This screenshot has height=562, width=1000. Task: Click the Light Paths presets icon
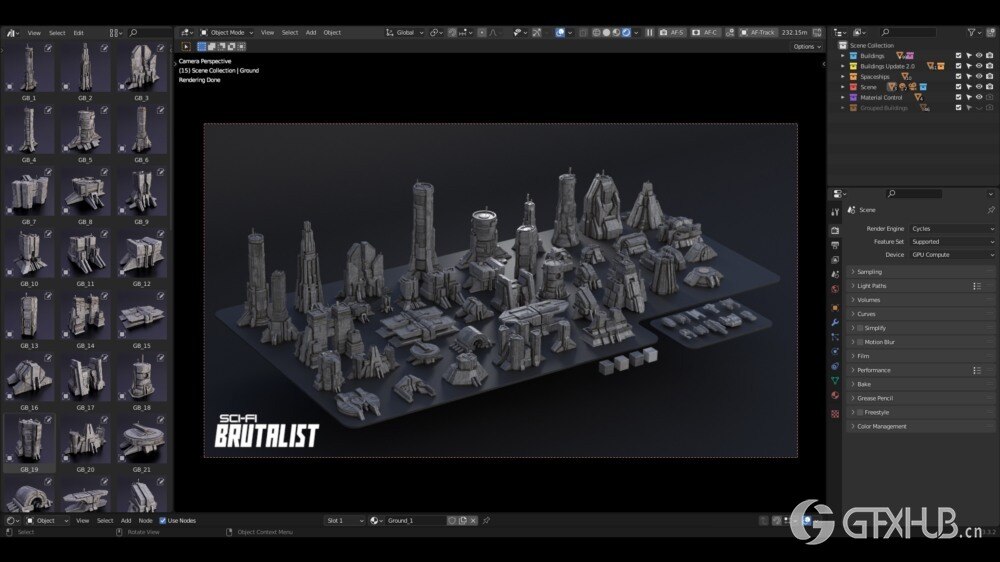point(977,286)
